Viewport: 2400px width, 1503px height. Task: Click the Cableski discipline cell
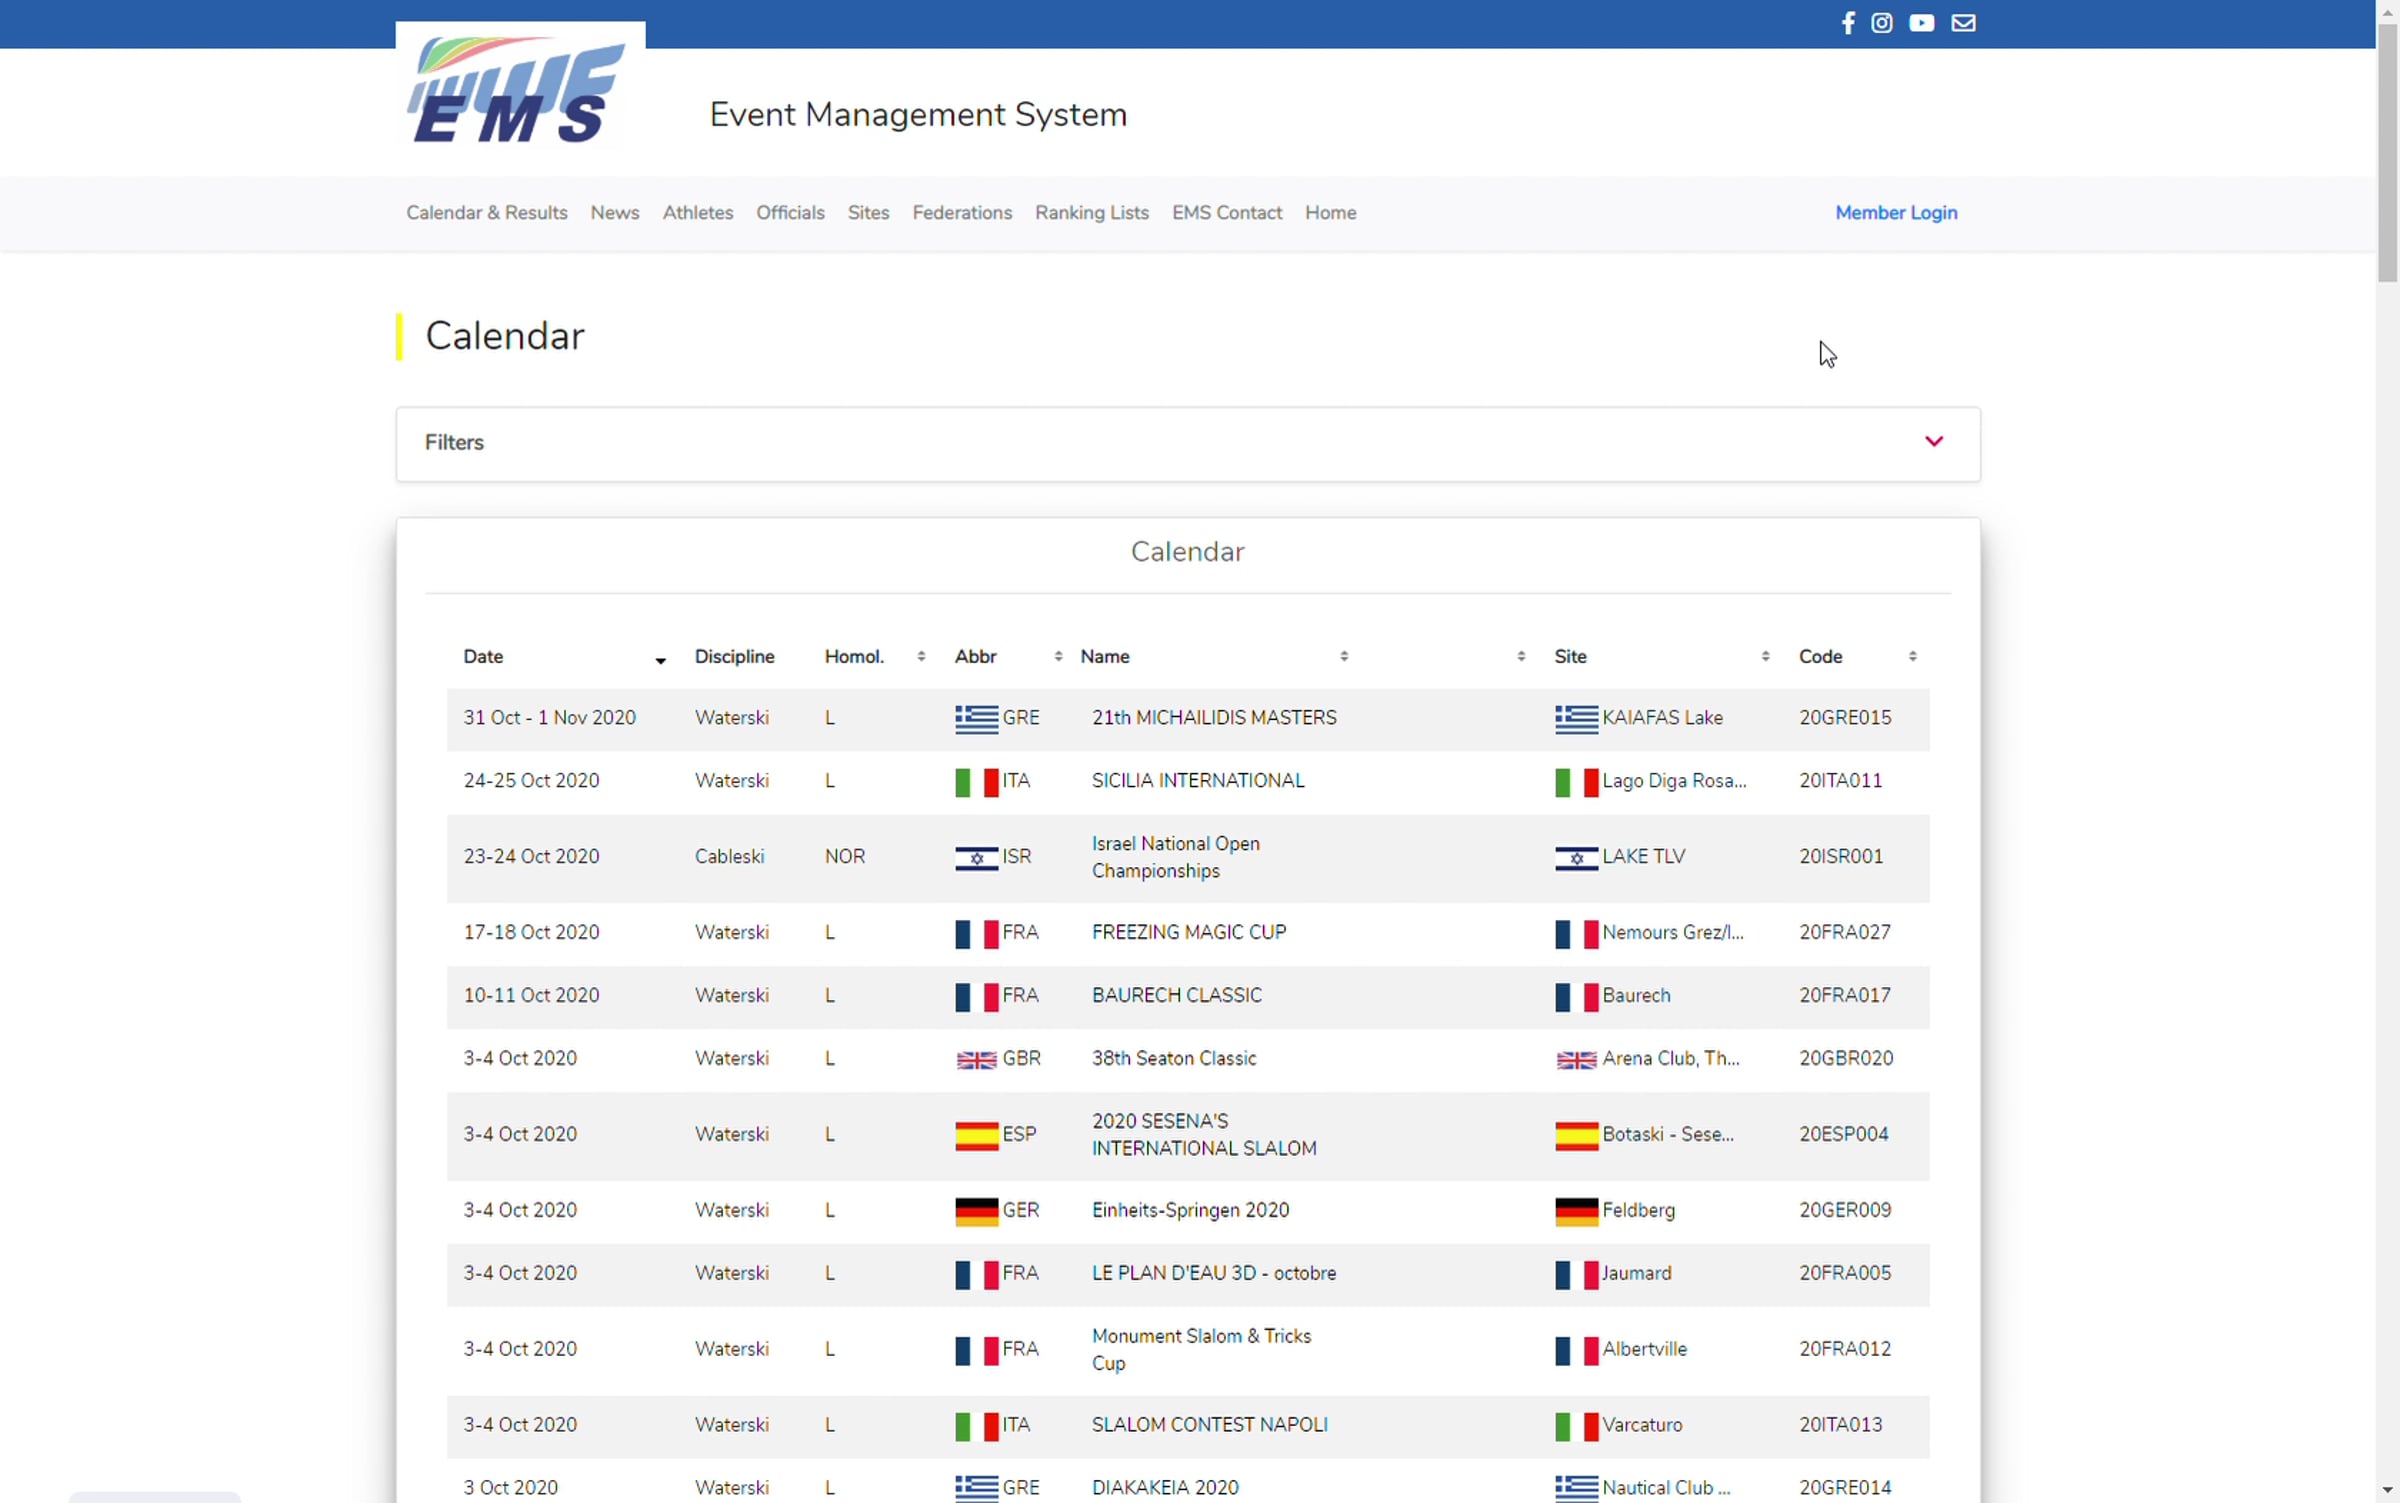(x=728, y=857)
